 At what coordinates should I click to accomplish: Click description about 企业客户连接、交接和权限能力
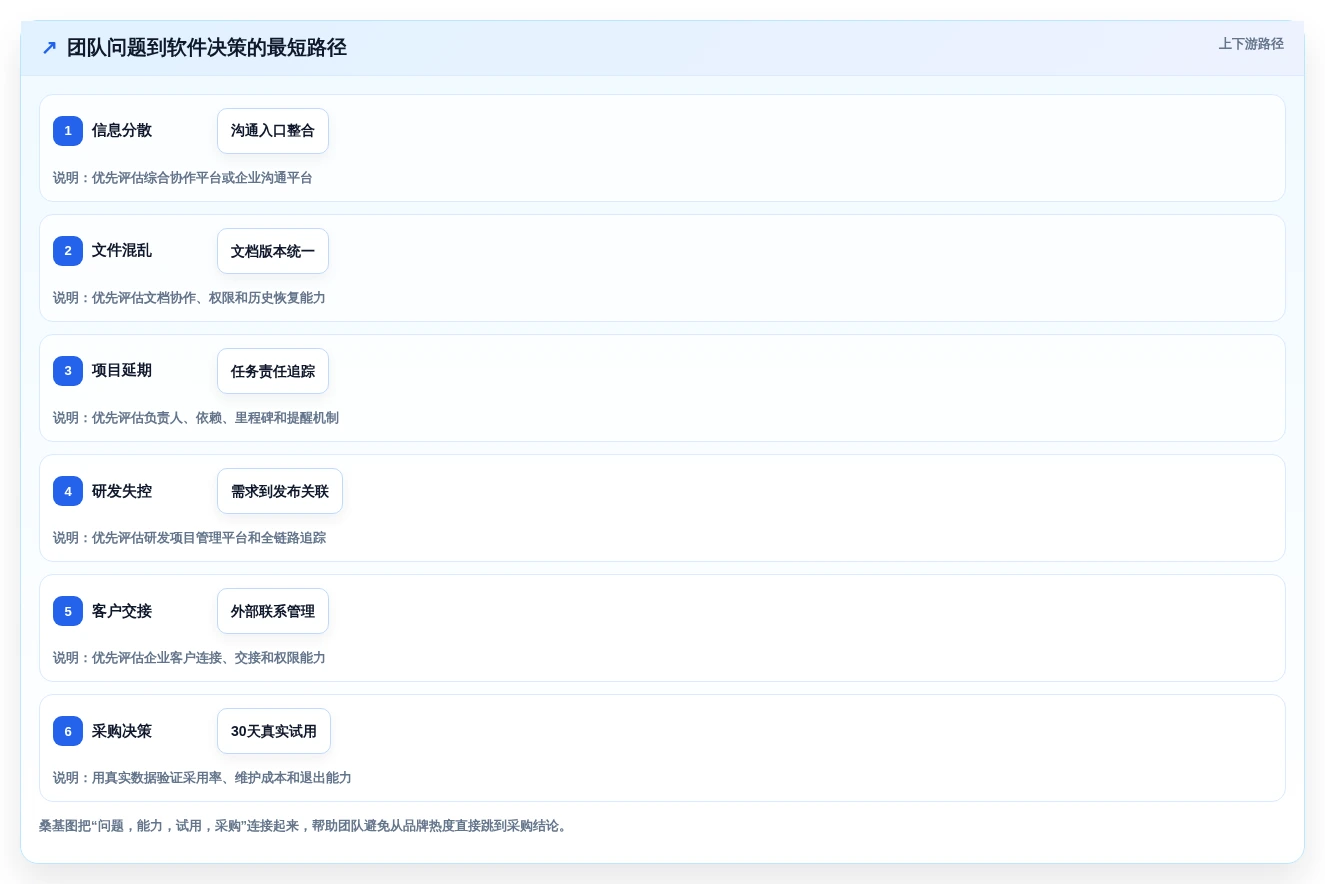pos(189,658)
